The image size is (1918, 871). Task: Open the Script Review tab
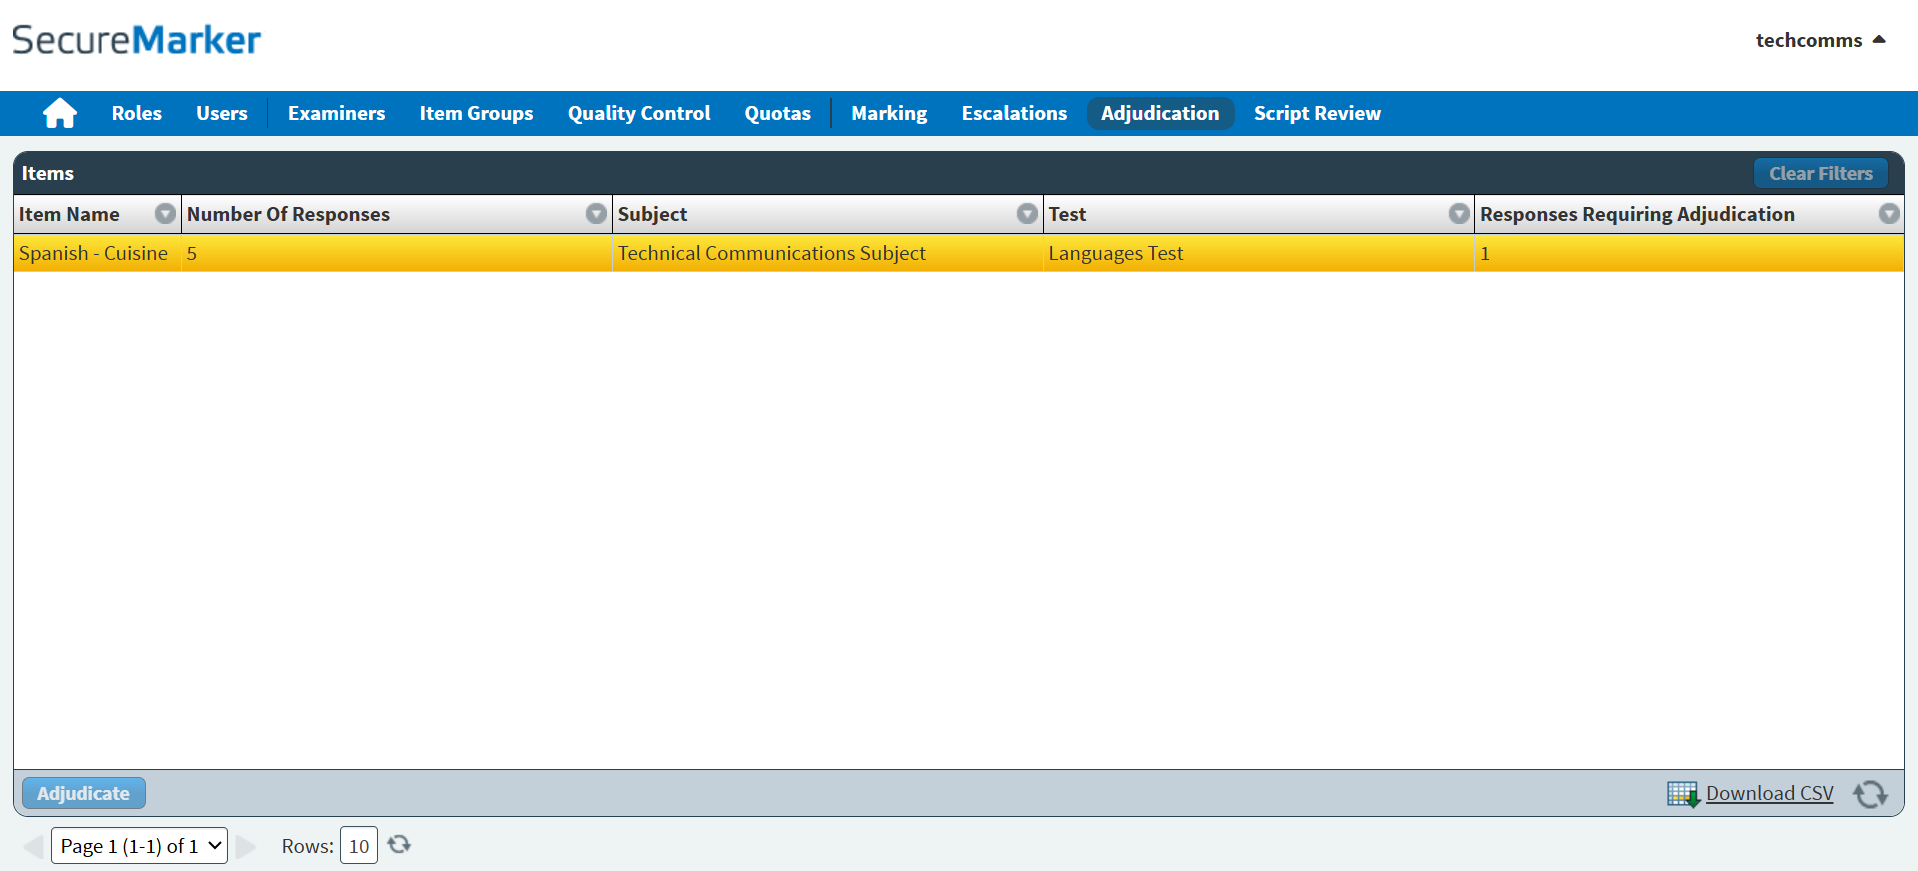pyautogui.click(x=1317, y=114)
